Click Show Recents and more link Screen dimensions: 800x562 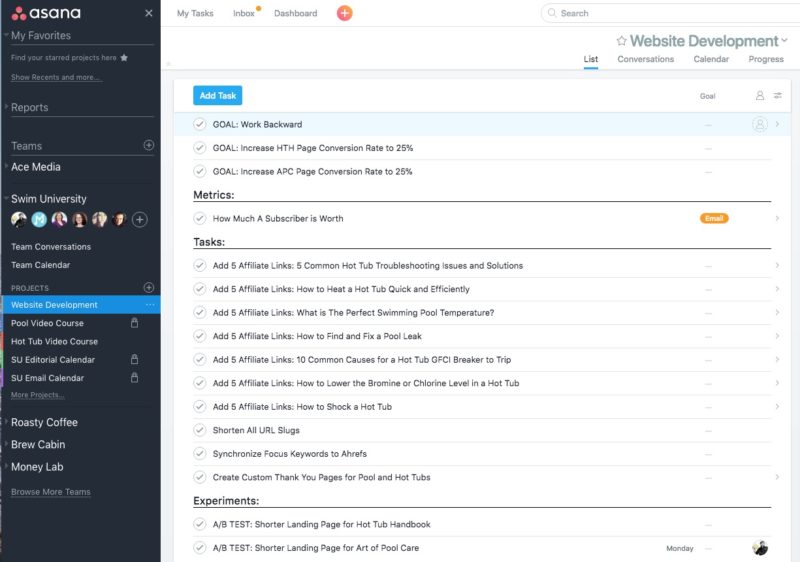(57, 77)
